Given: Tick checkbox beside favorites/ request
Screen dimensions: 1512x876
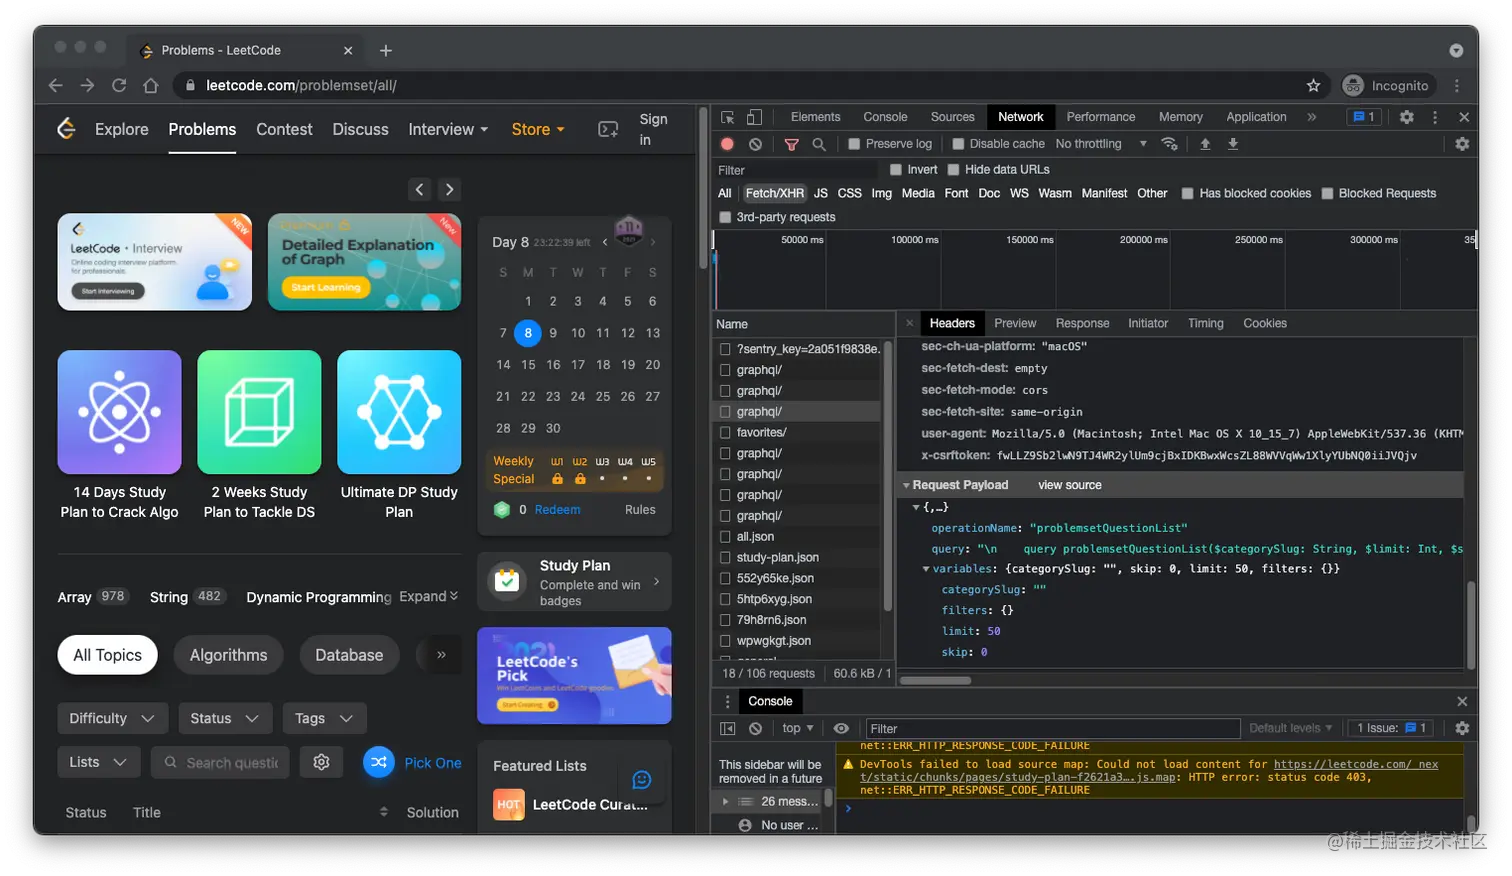Looking at the screenshot, I should [x=725, y=433].
